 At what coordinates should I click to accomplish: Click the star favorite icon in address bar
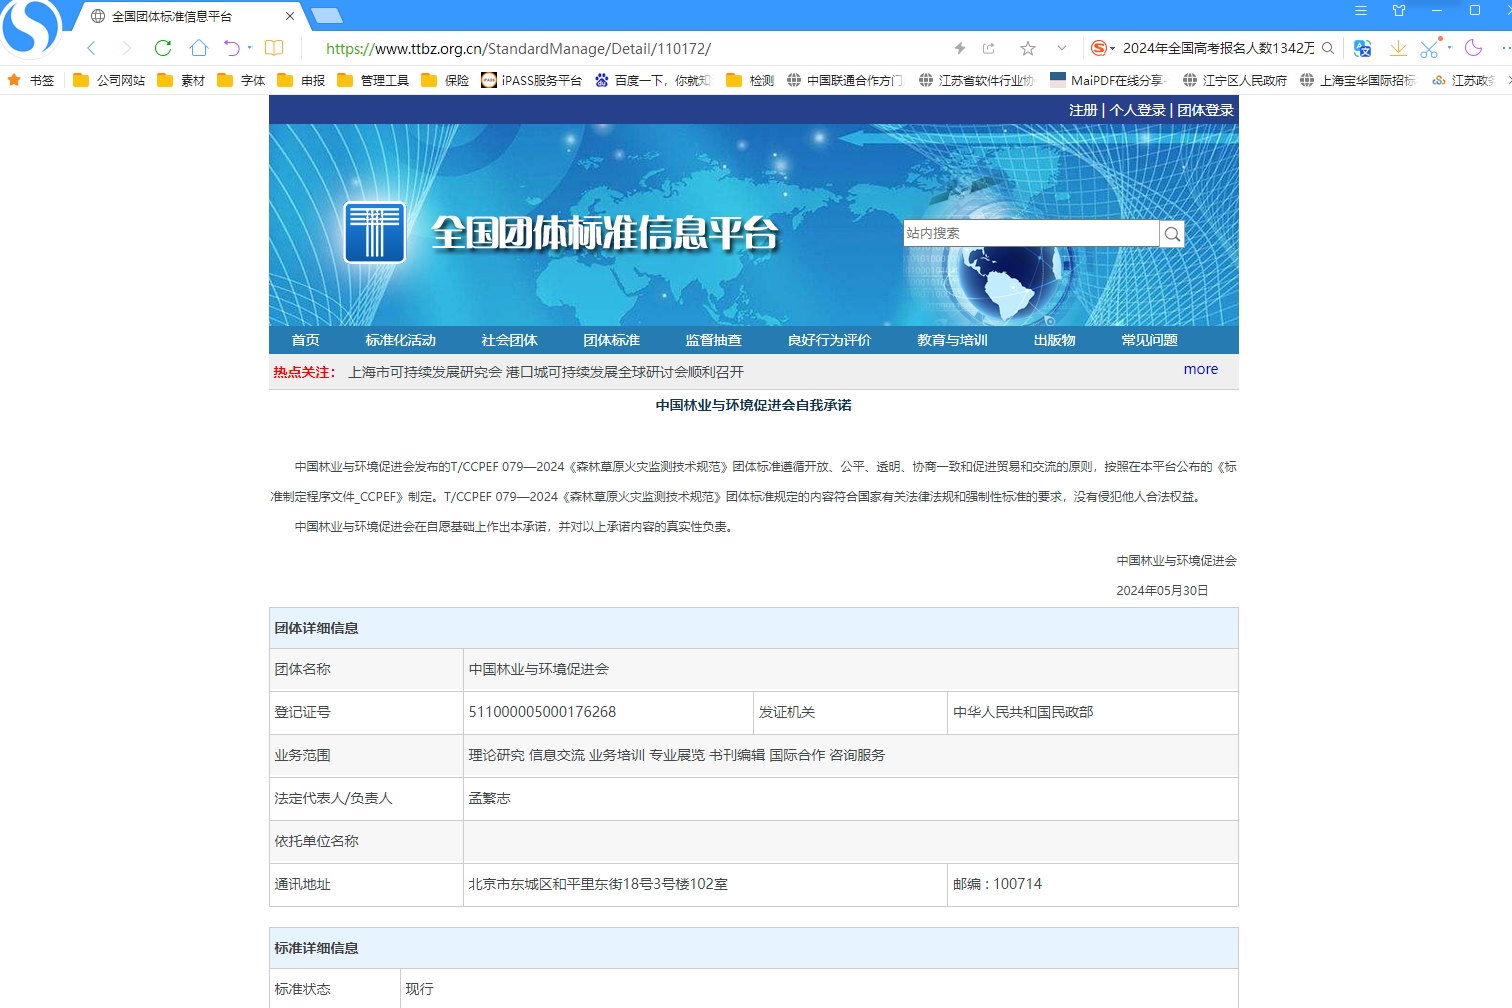(x=1027, y=48)
